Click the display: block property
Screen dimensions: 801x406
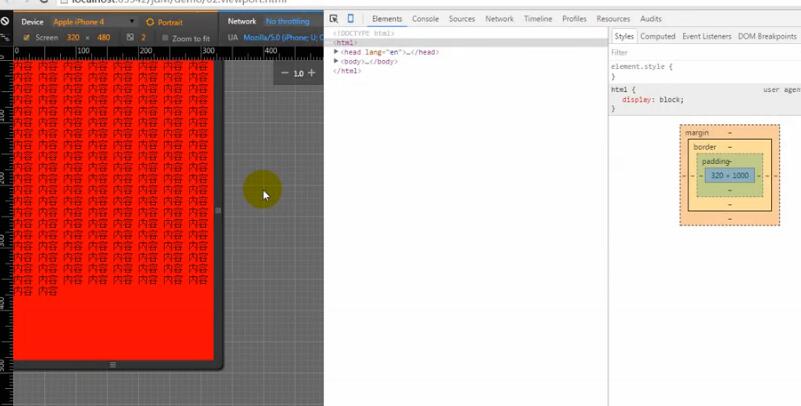tap(653, 100)
